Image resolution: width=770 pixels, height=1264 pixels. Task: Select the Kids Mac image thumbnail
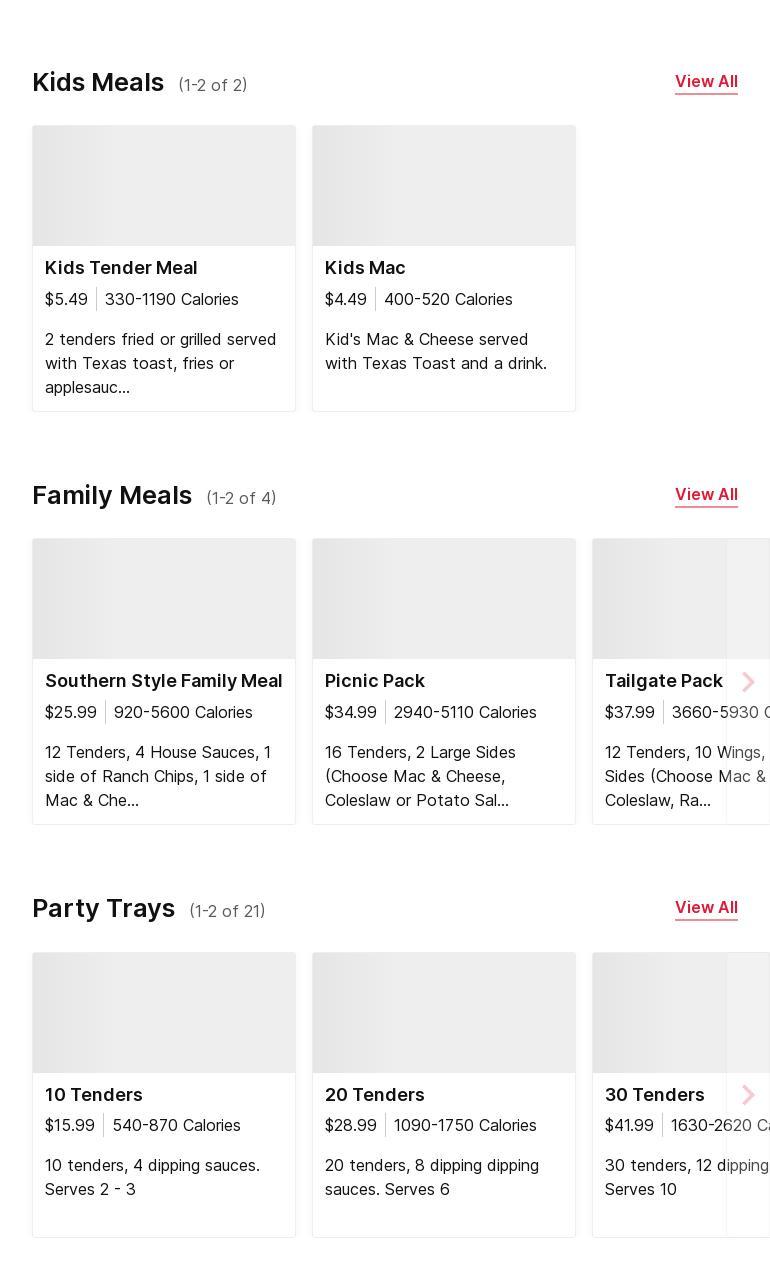[444, 186]
